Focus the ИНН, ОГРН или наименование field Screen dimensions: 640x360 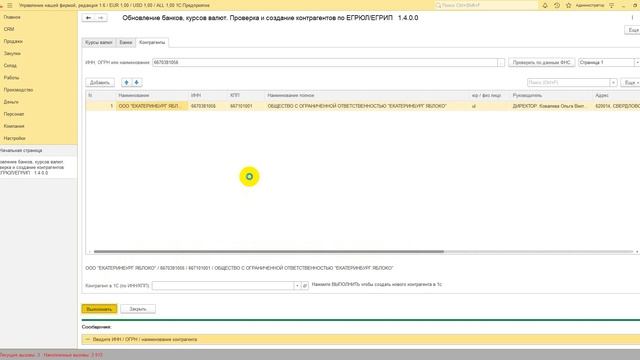325,62
